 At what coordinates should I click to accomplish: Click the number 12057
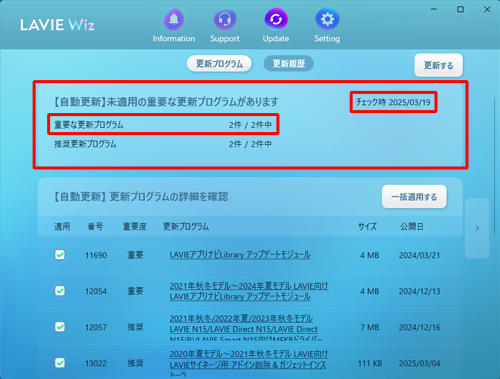point(96,327)
